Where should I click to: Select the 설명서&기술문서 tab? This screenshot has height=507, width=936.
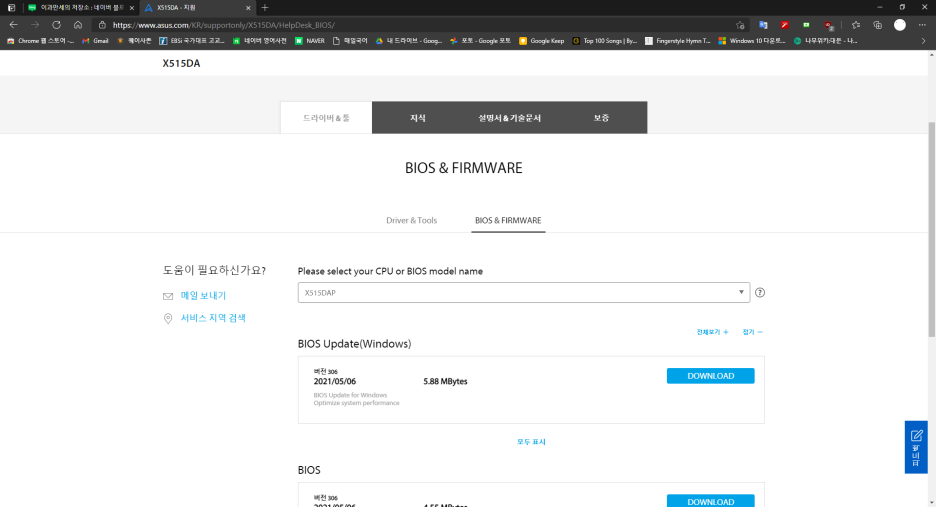click(x=509, y=118)
